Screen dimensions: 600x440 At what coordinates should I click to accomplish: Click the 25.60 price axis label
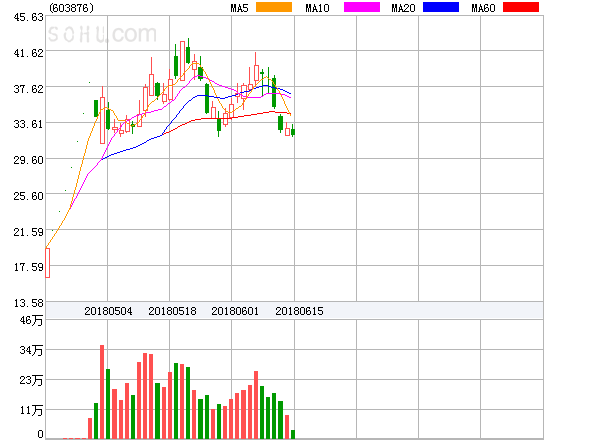[x=28, y=196]
